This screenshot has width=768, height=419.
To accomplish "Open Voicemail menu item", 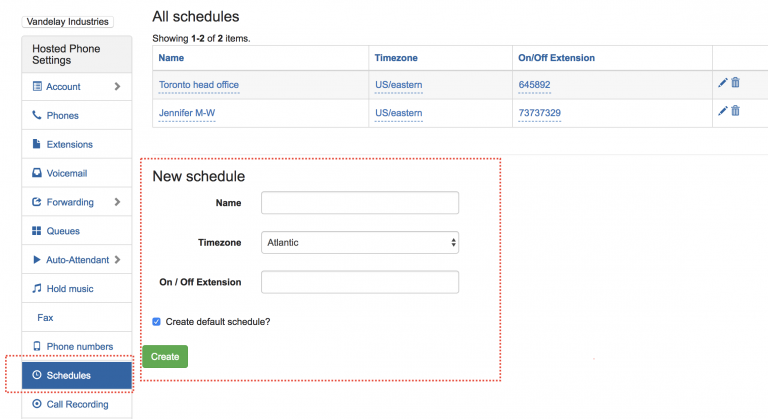I will point(77,173).
